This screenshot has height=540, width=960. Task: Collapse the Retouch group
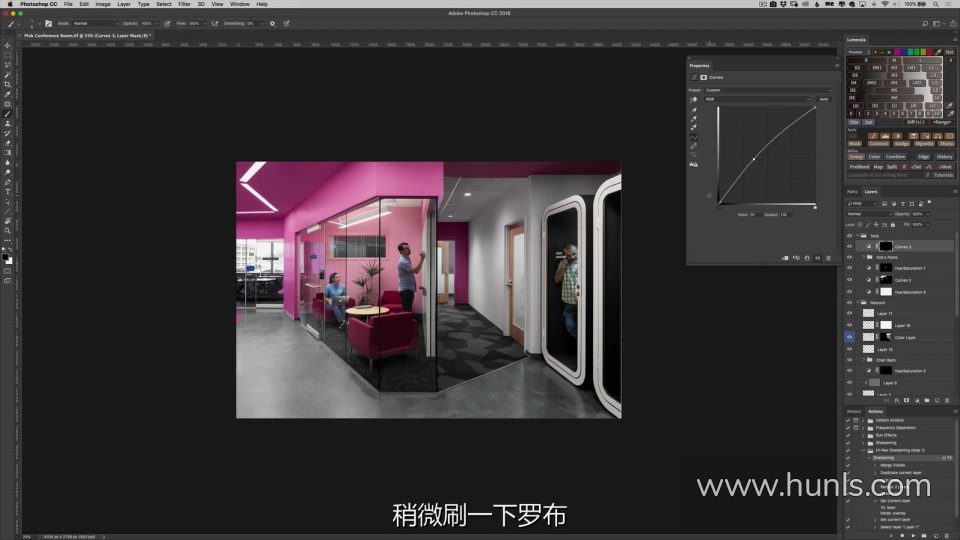[857, 302]
